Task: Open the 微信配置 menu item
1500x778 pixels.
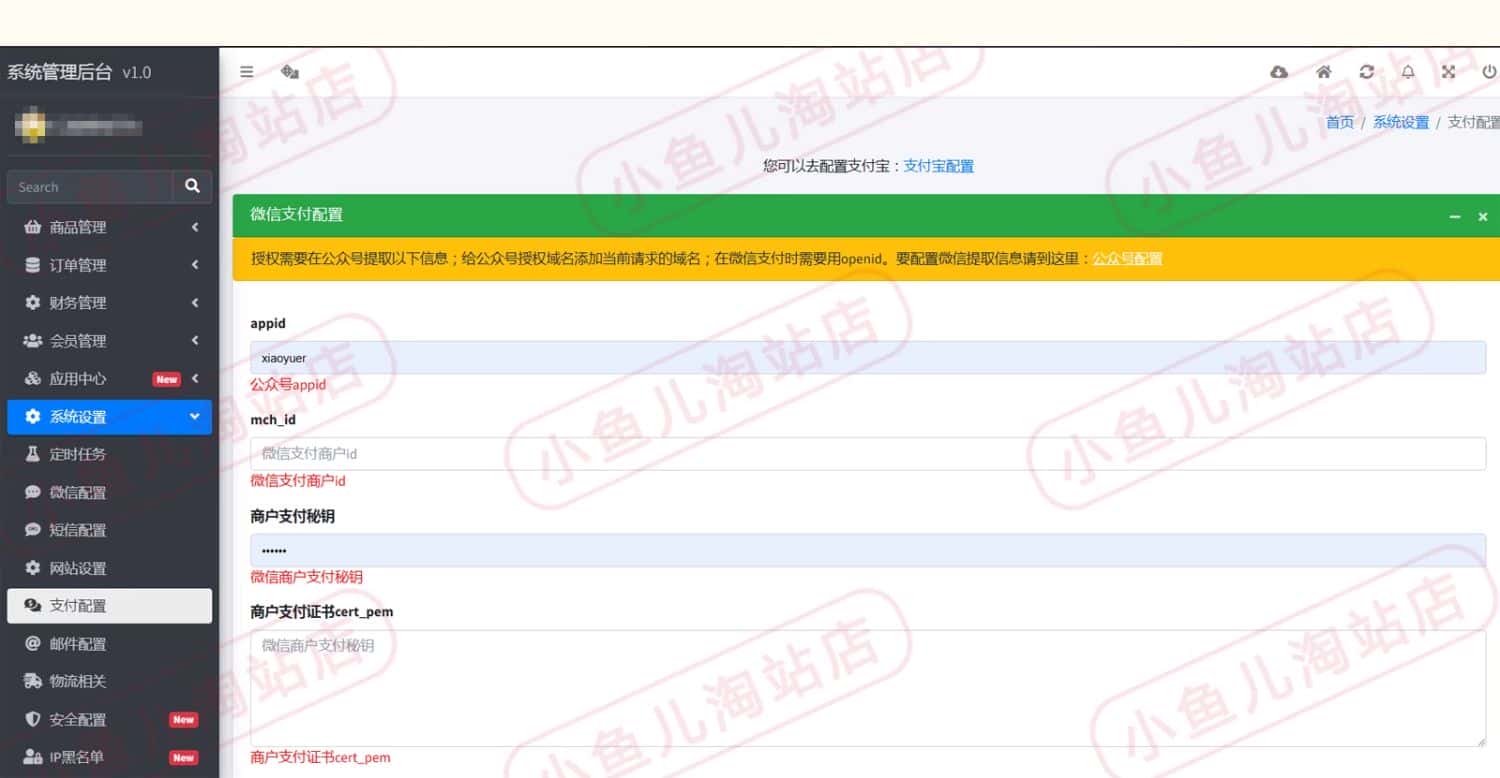Action: pos(109,492)
